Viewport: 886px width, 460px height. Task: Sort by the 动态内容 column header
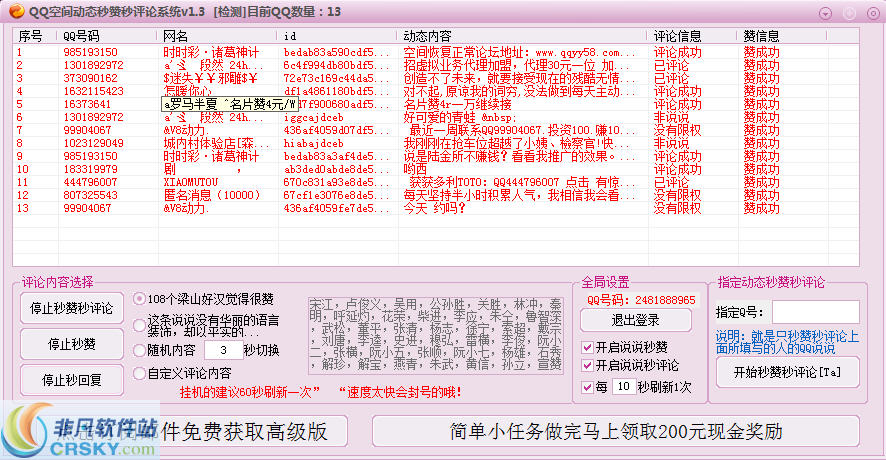point(522,36)
